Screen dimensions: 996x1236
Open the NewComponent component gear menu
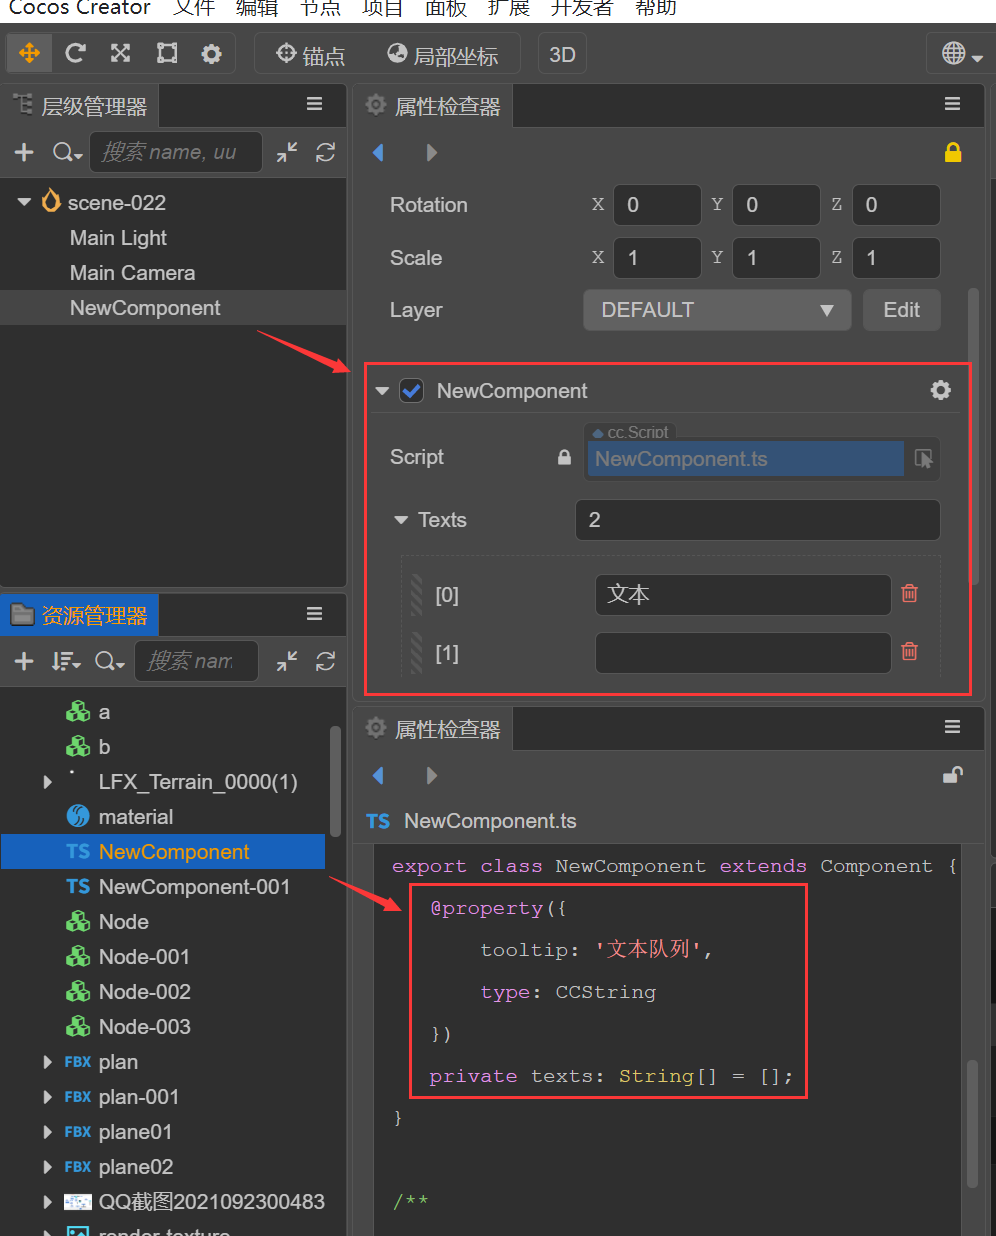(940, 390)
